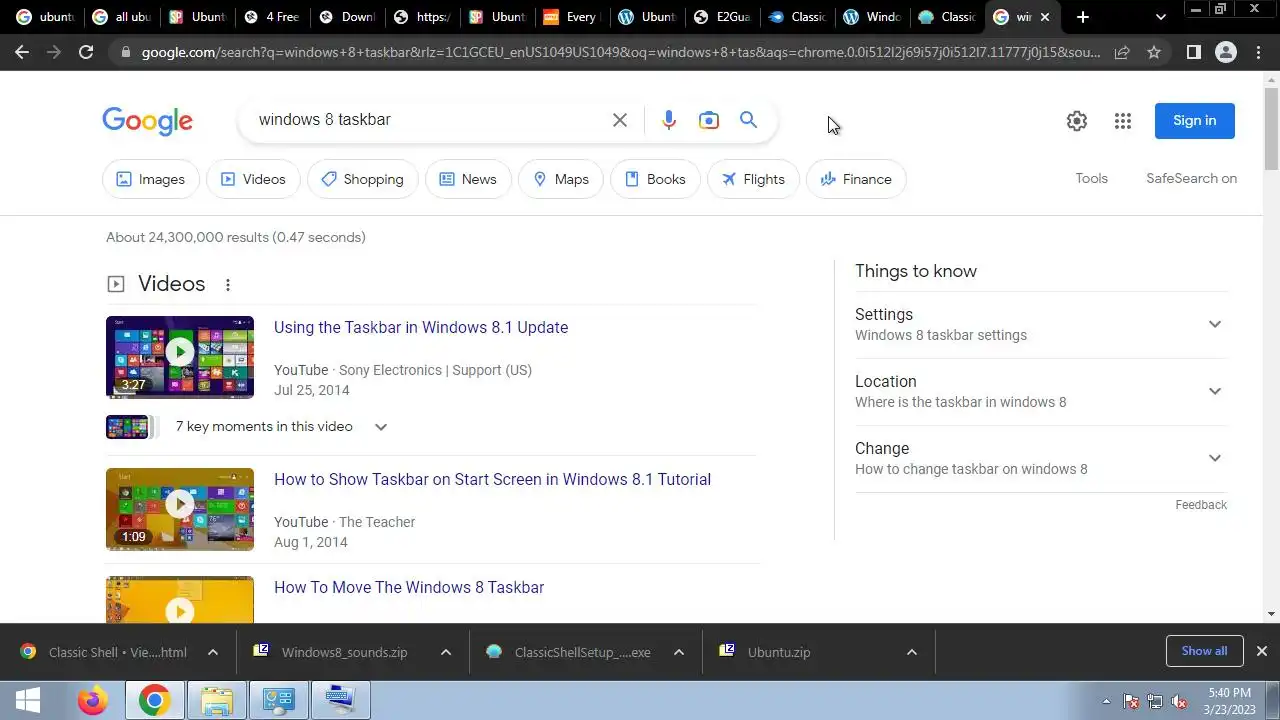The height and width of the screenshot is (720, 1280).
Task: Open Using the Taskbar in Windows 8.1 Update
Action: click(x=421, y=327)
